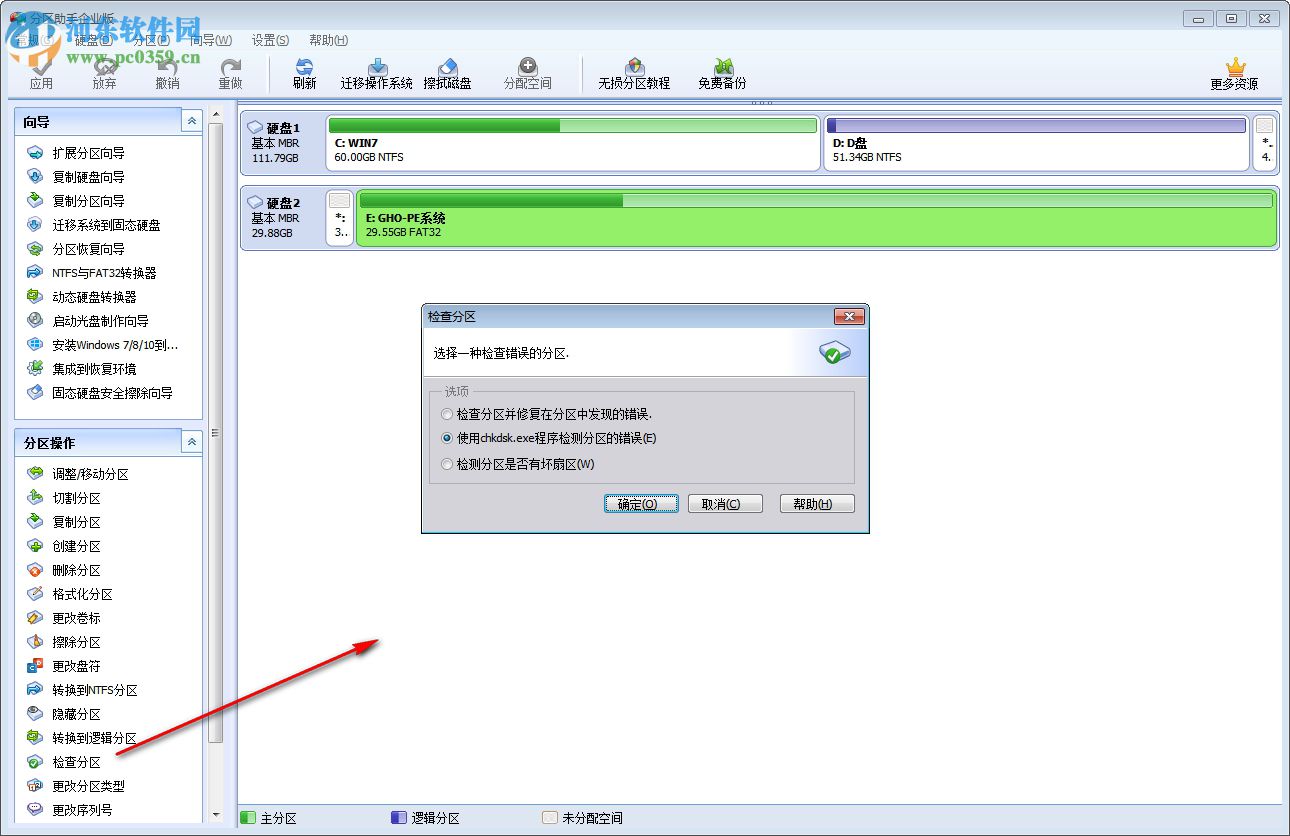The image size is (1290, 836).
Task: Click the 重做 redo icon
Action: pyautogui.click(x=230, y=73)
